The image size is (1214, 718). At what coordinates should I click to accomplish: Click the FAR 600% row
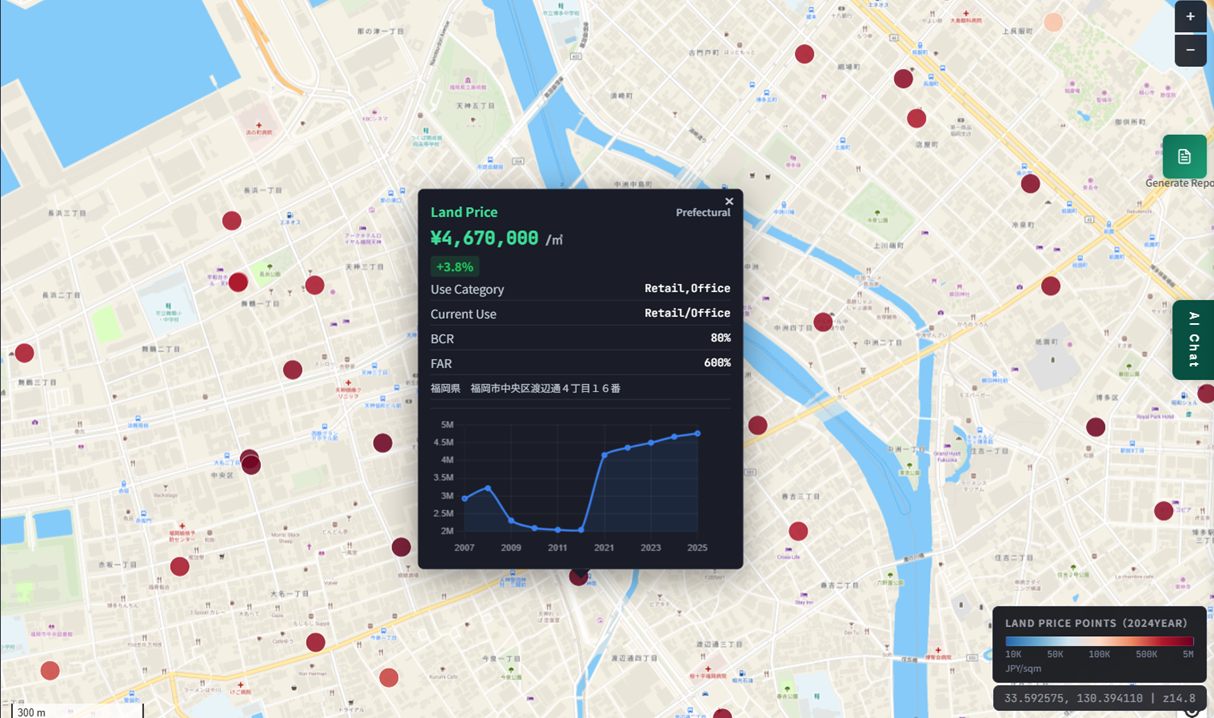[x=580, y=363]
